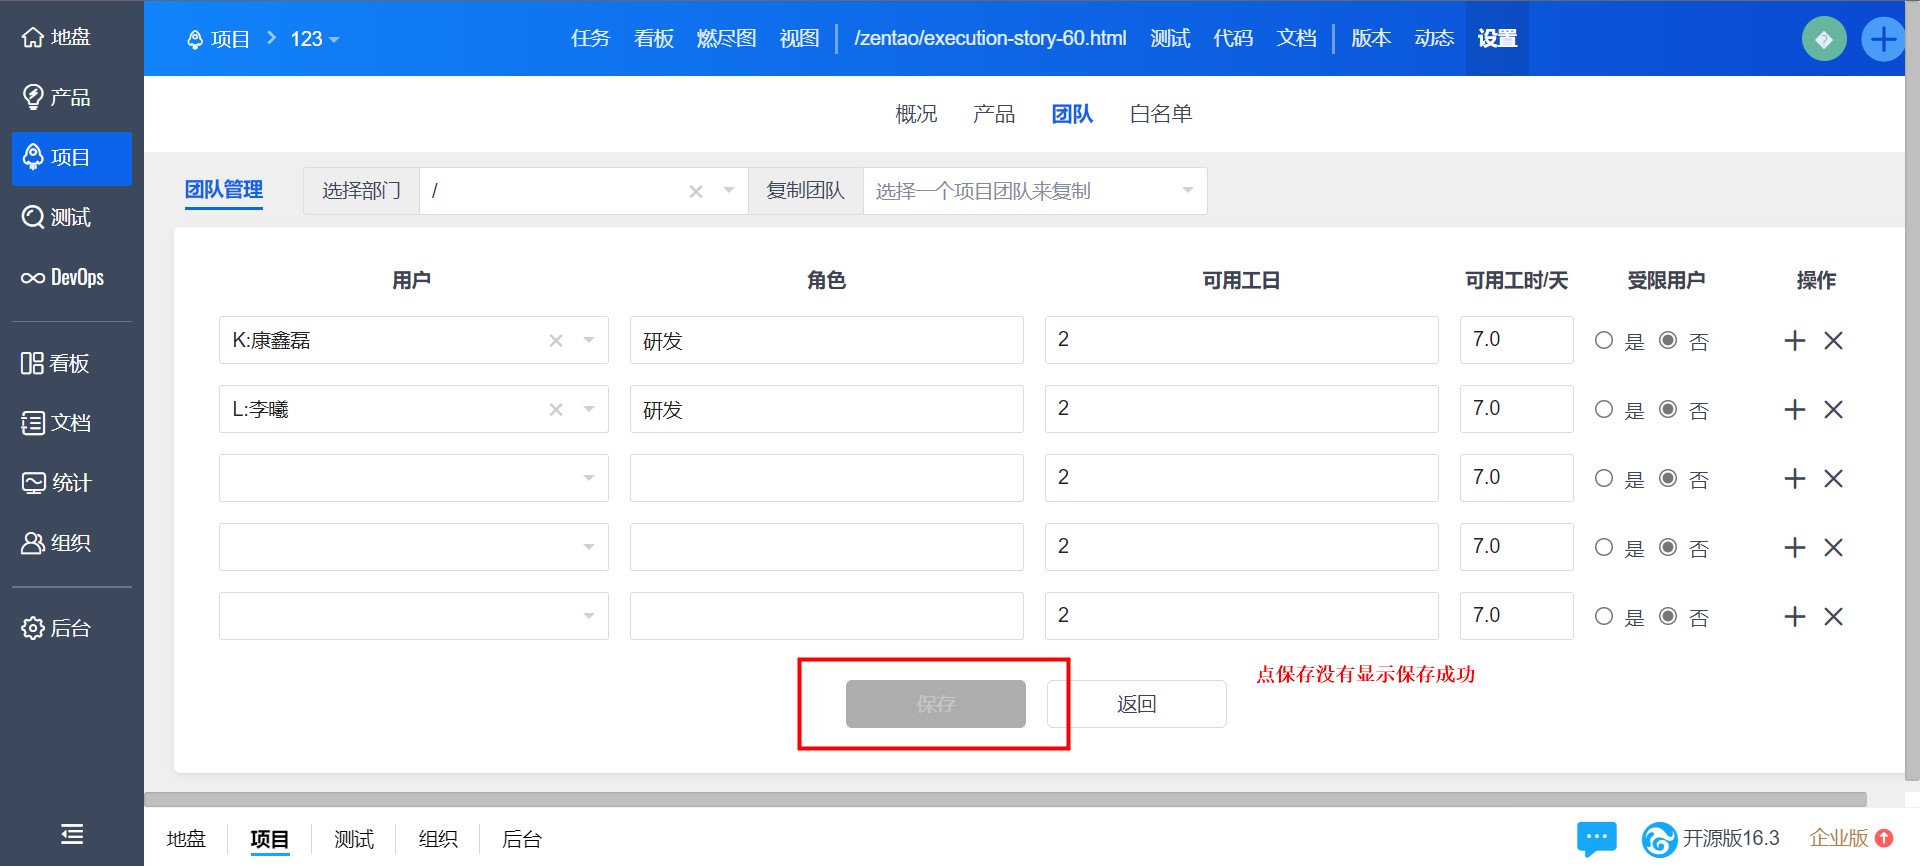1920x866 pixels.
Task: Click the 保存 save button
Action: point(935,704)
